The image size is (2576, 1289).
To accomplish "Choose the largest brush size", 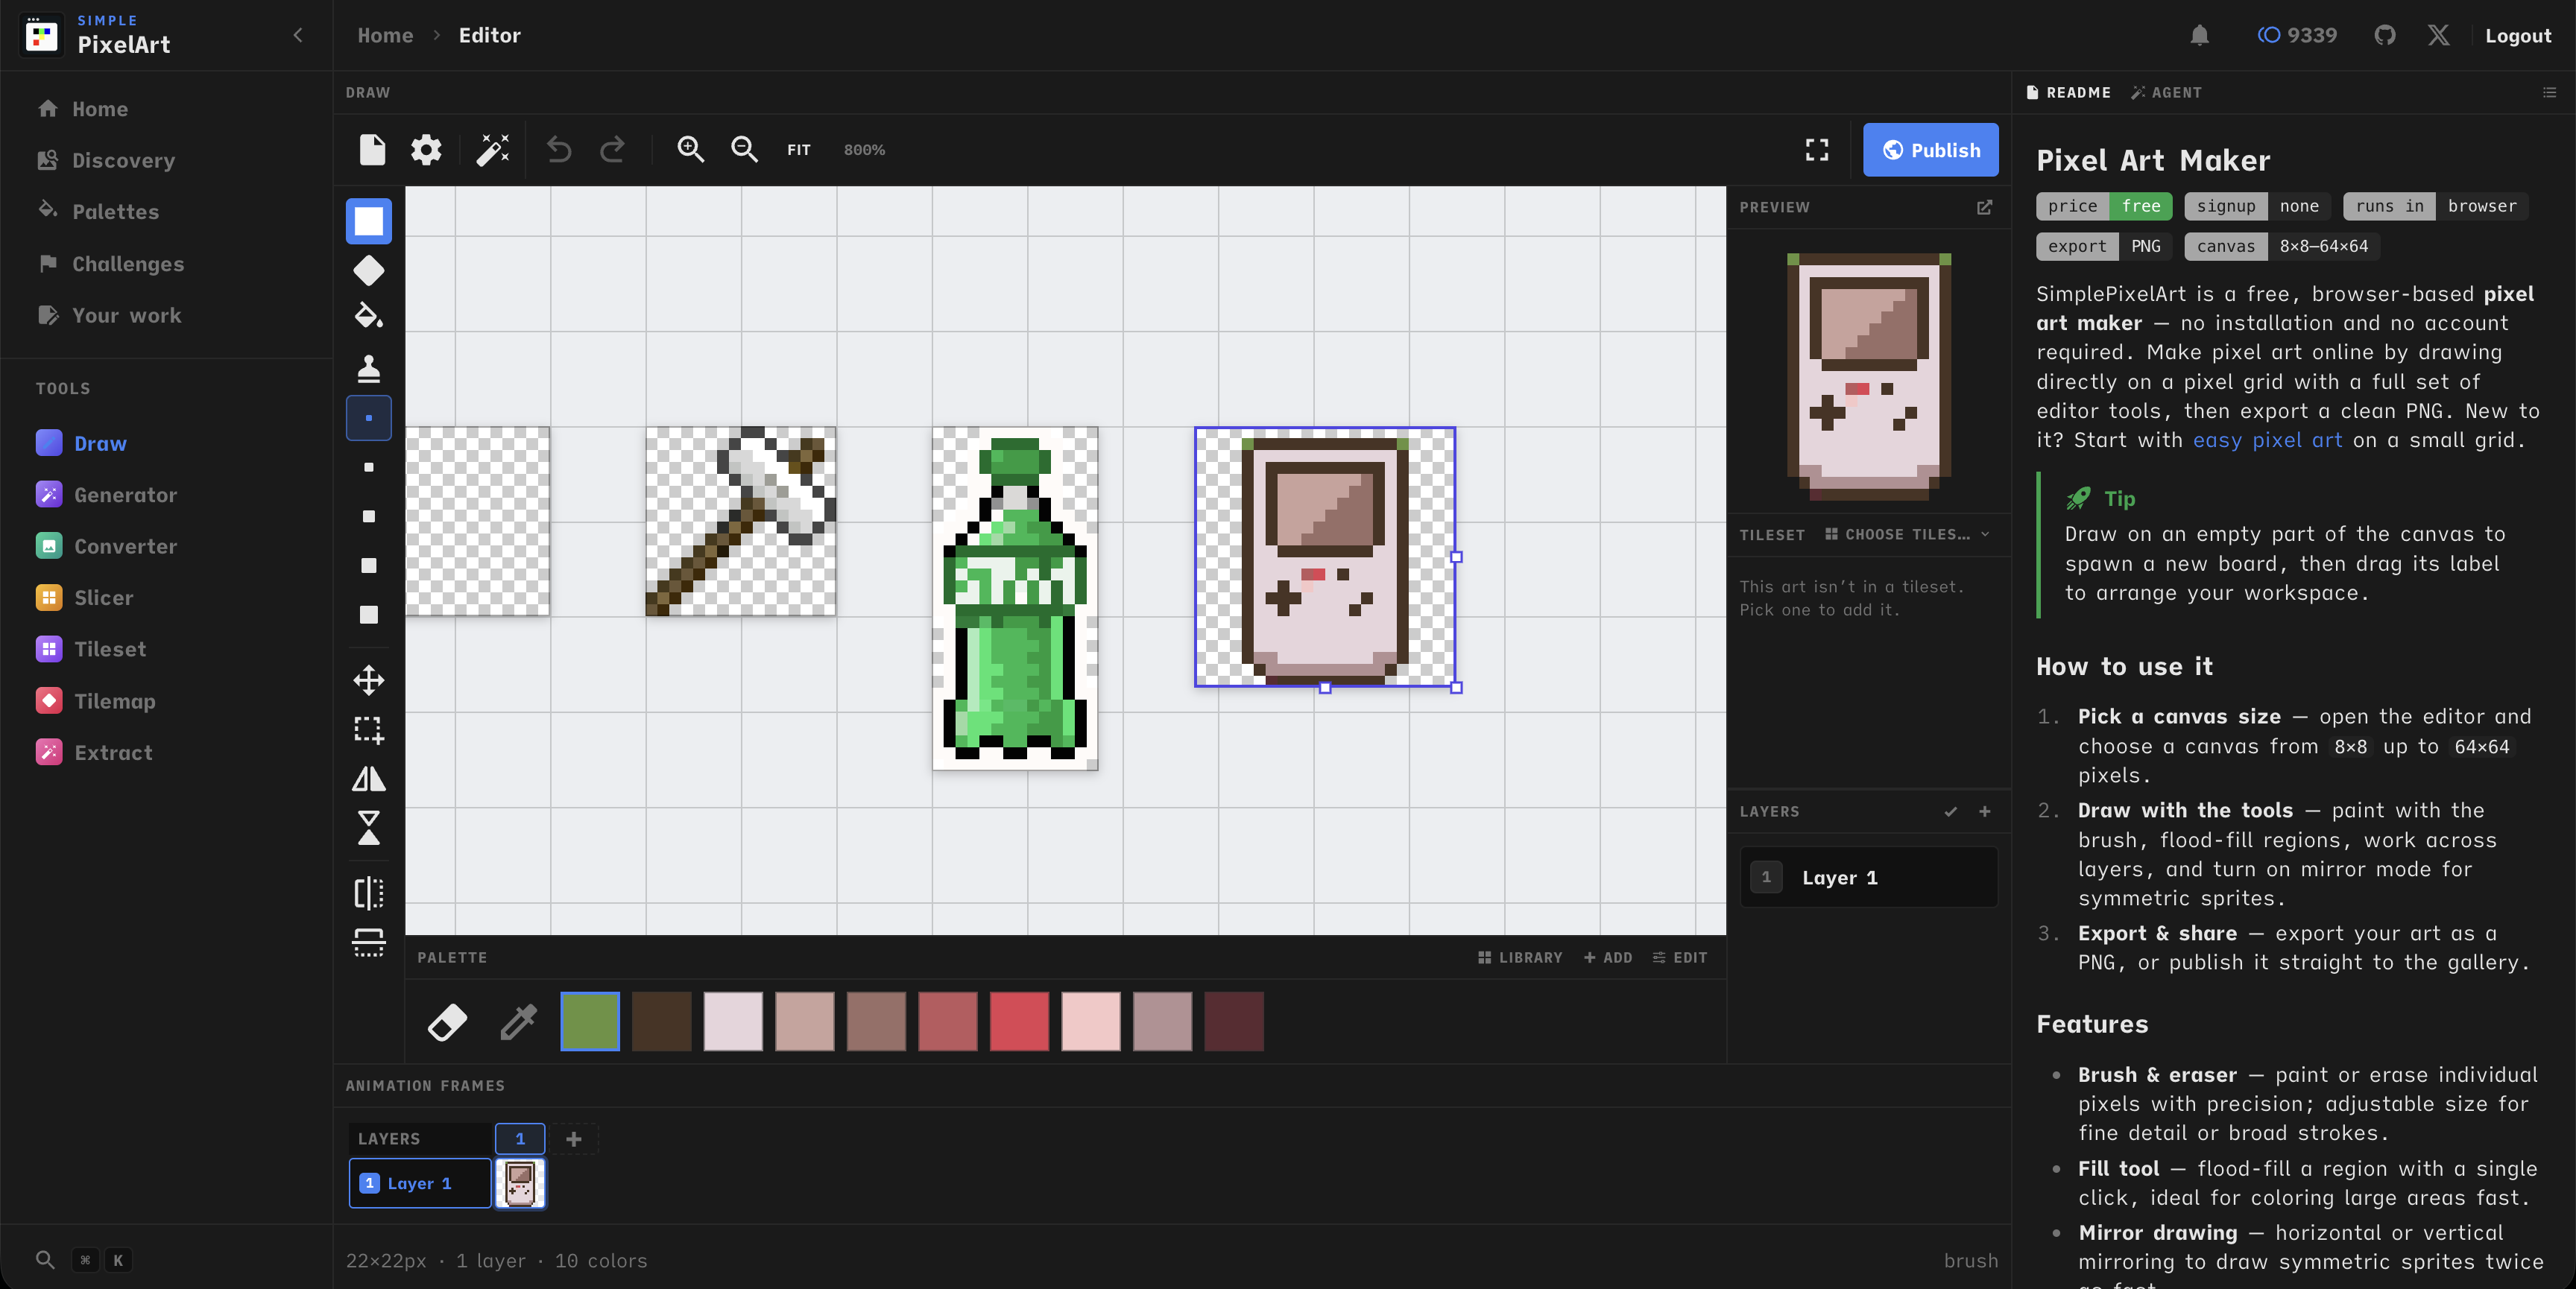I will coord(369,614).
